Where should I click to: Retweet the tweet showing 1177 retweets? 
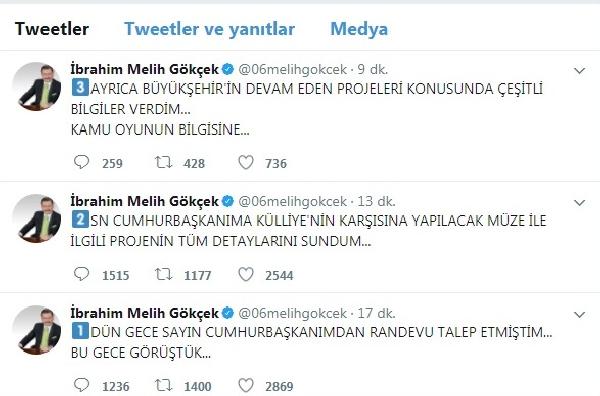(163, 274)
